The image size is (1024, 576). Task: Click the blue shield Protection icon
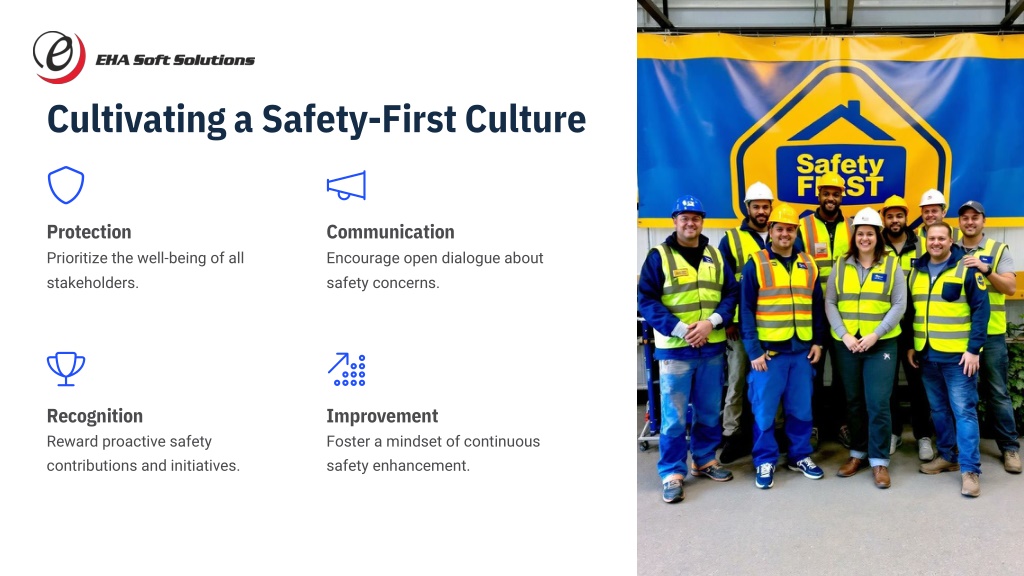pos(66,185)
